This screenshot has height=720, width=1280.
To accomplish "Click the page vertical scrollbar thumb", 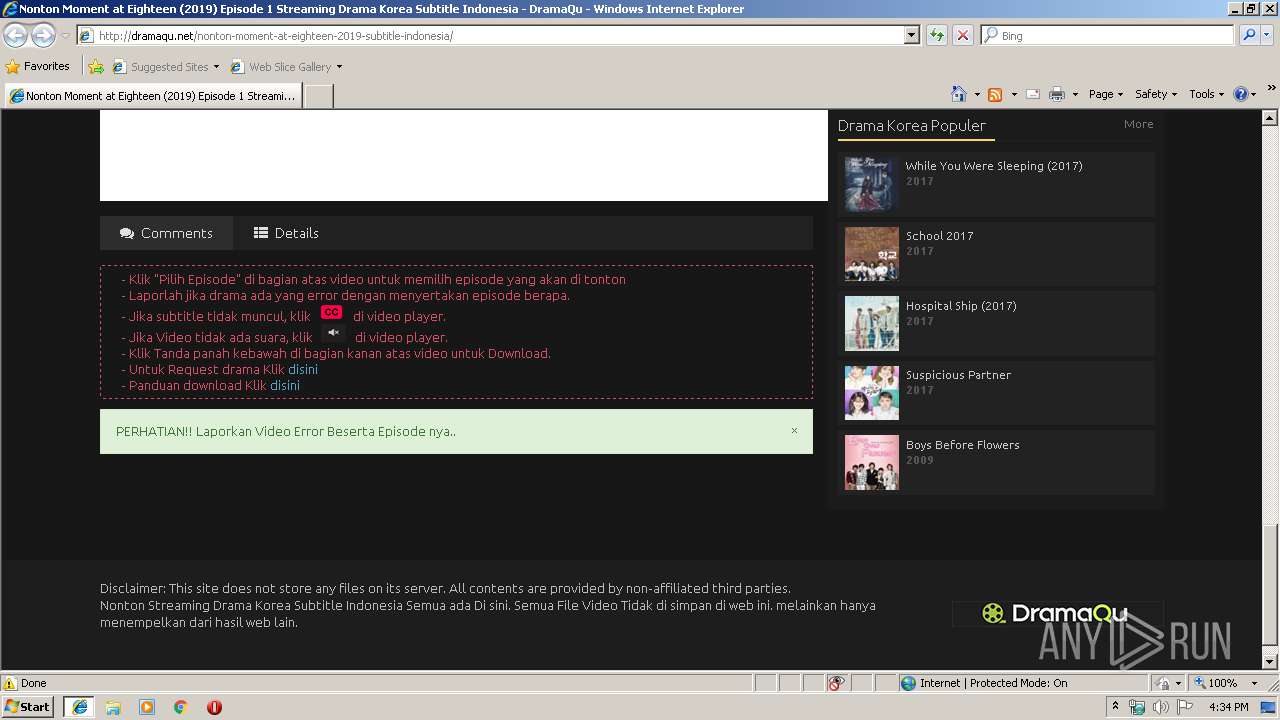I will tap(1270, 585).
